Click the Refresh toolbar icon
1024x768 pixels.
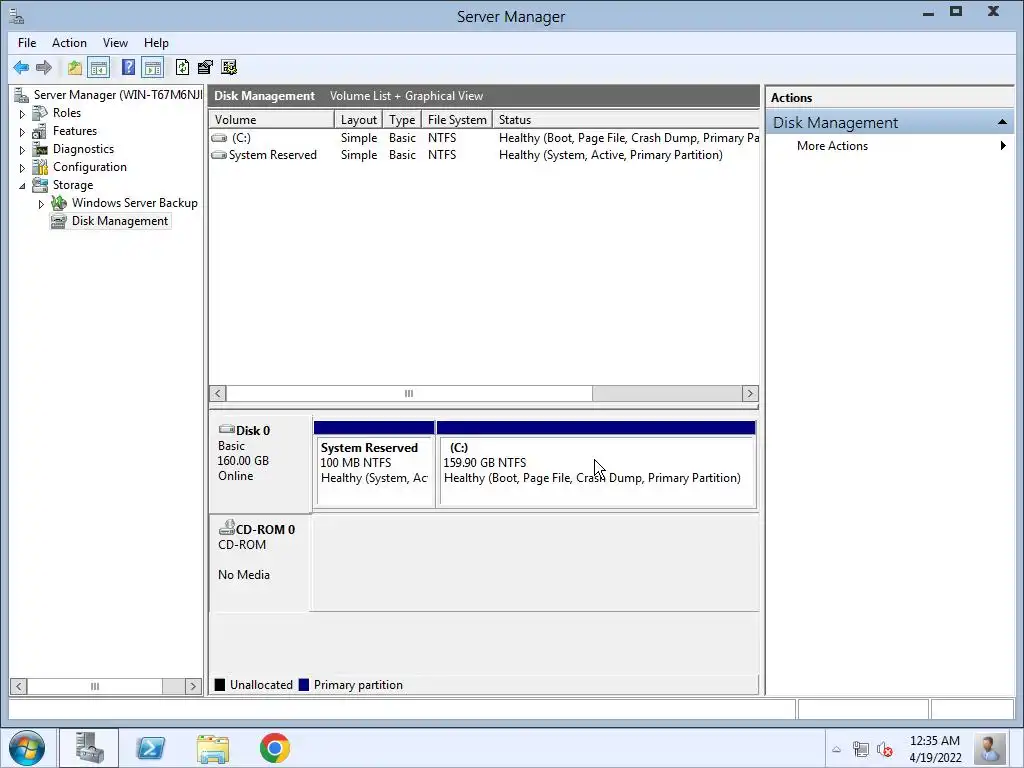(182, 67)
